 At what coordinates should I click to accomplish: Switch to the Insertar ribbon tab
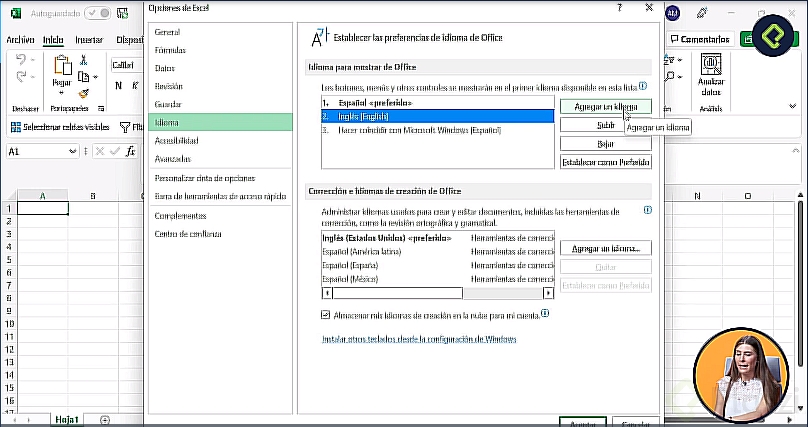tap(89, 40)
